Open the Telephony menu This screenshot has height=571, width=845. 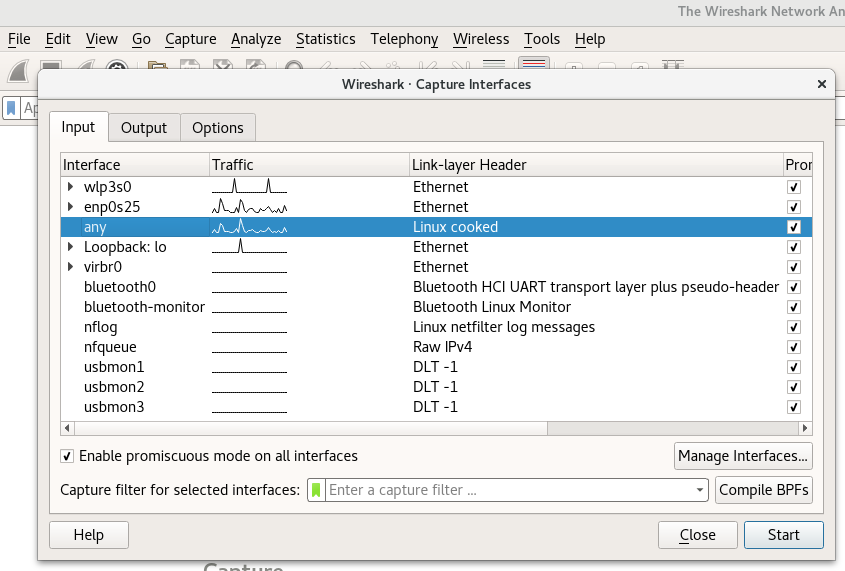(x=404, y=39)
